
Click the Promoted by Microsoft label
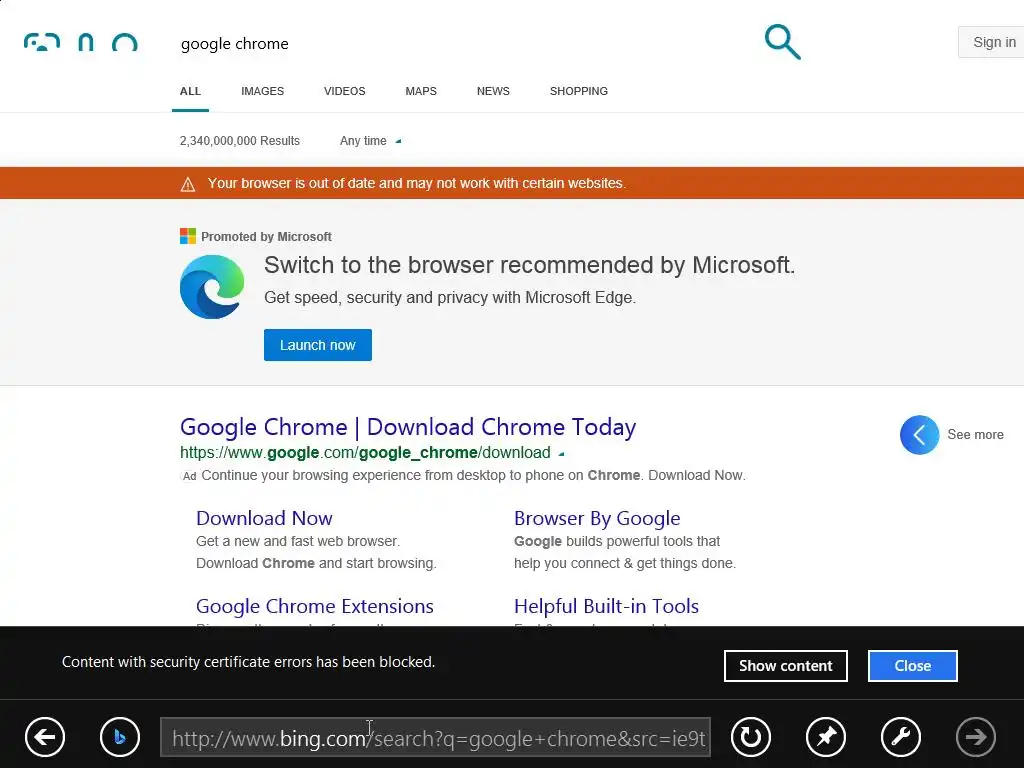(x=266, y=236)
